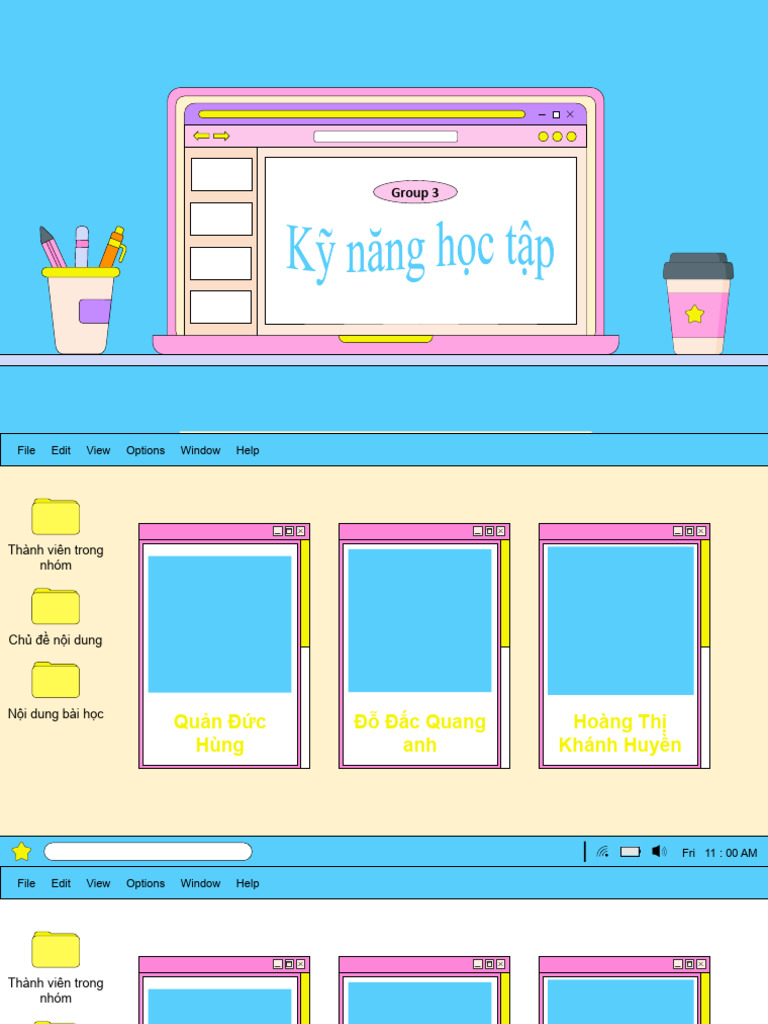Select the second slide thumbnail in laptop sidebar

pyautogui.click(x=221, y=219)
